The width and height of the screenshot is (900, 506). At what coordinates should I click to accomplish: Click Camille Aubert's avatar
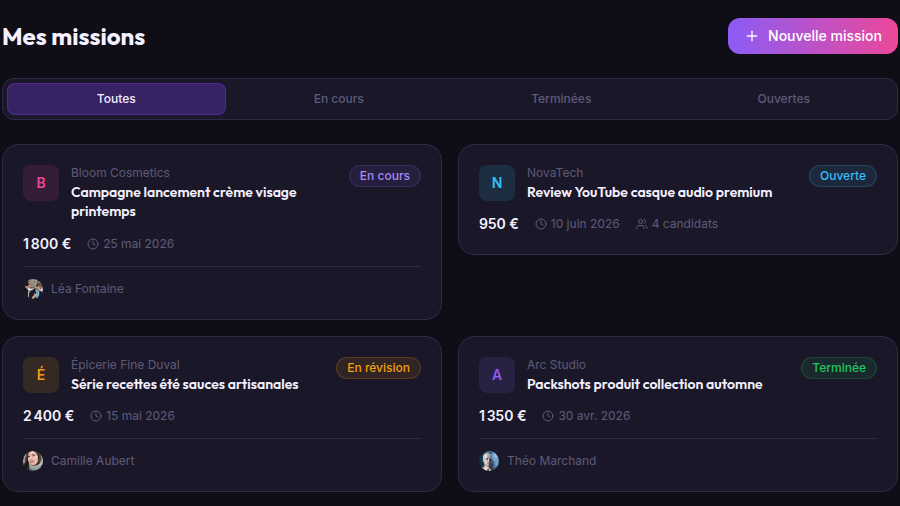coord(33,461)
